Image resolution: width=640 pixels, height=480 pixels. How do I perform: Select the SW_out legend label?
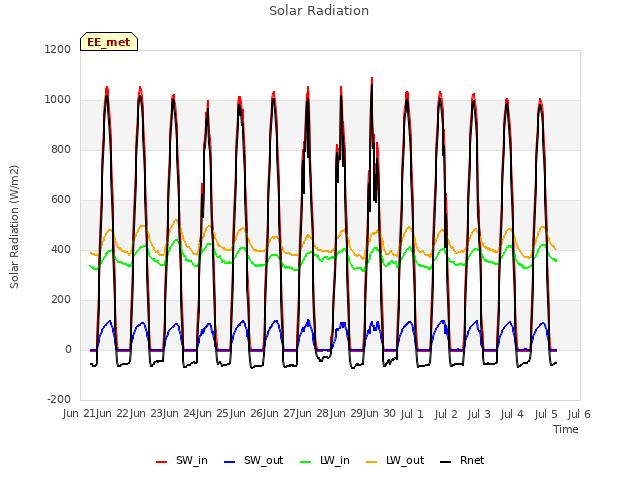coord(264,460)
